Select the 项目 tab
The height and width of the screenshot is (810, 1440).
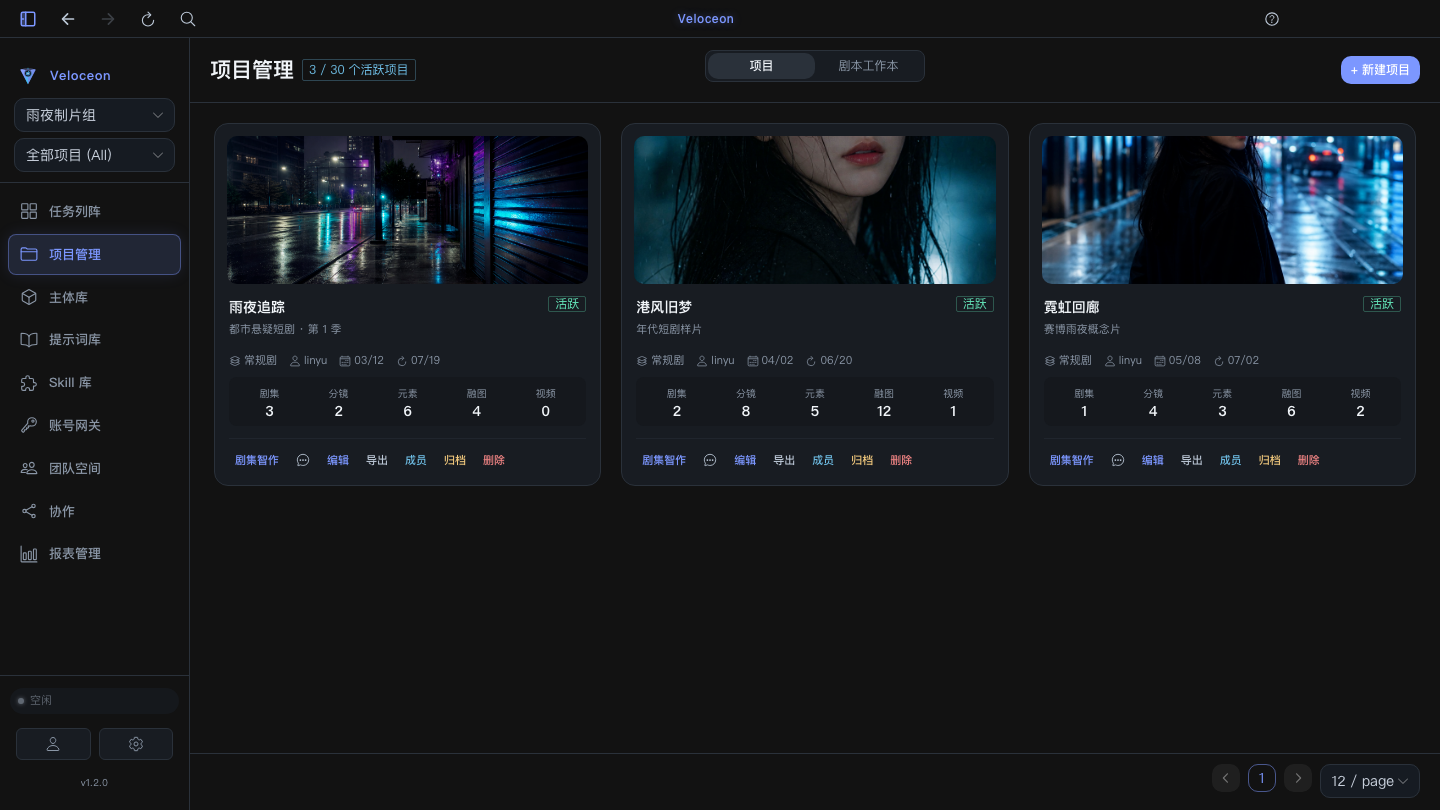761,66
